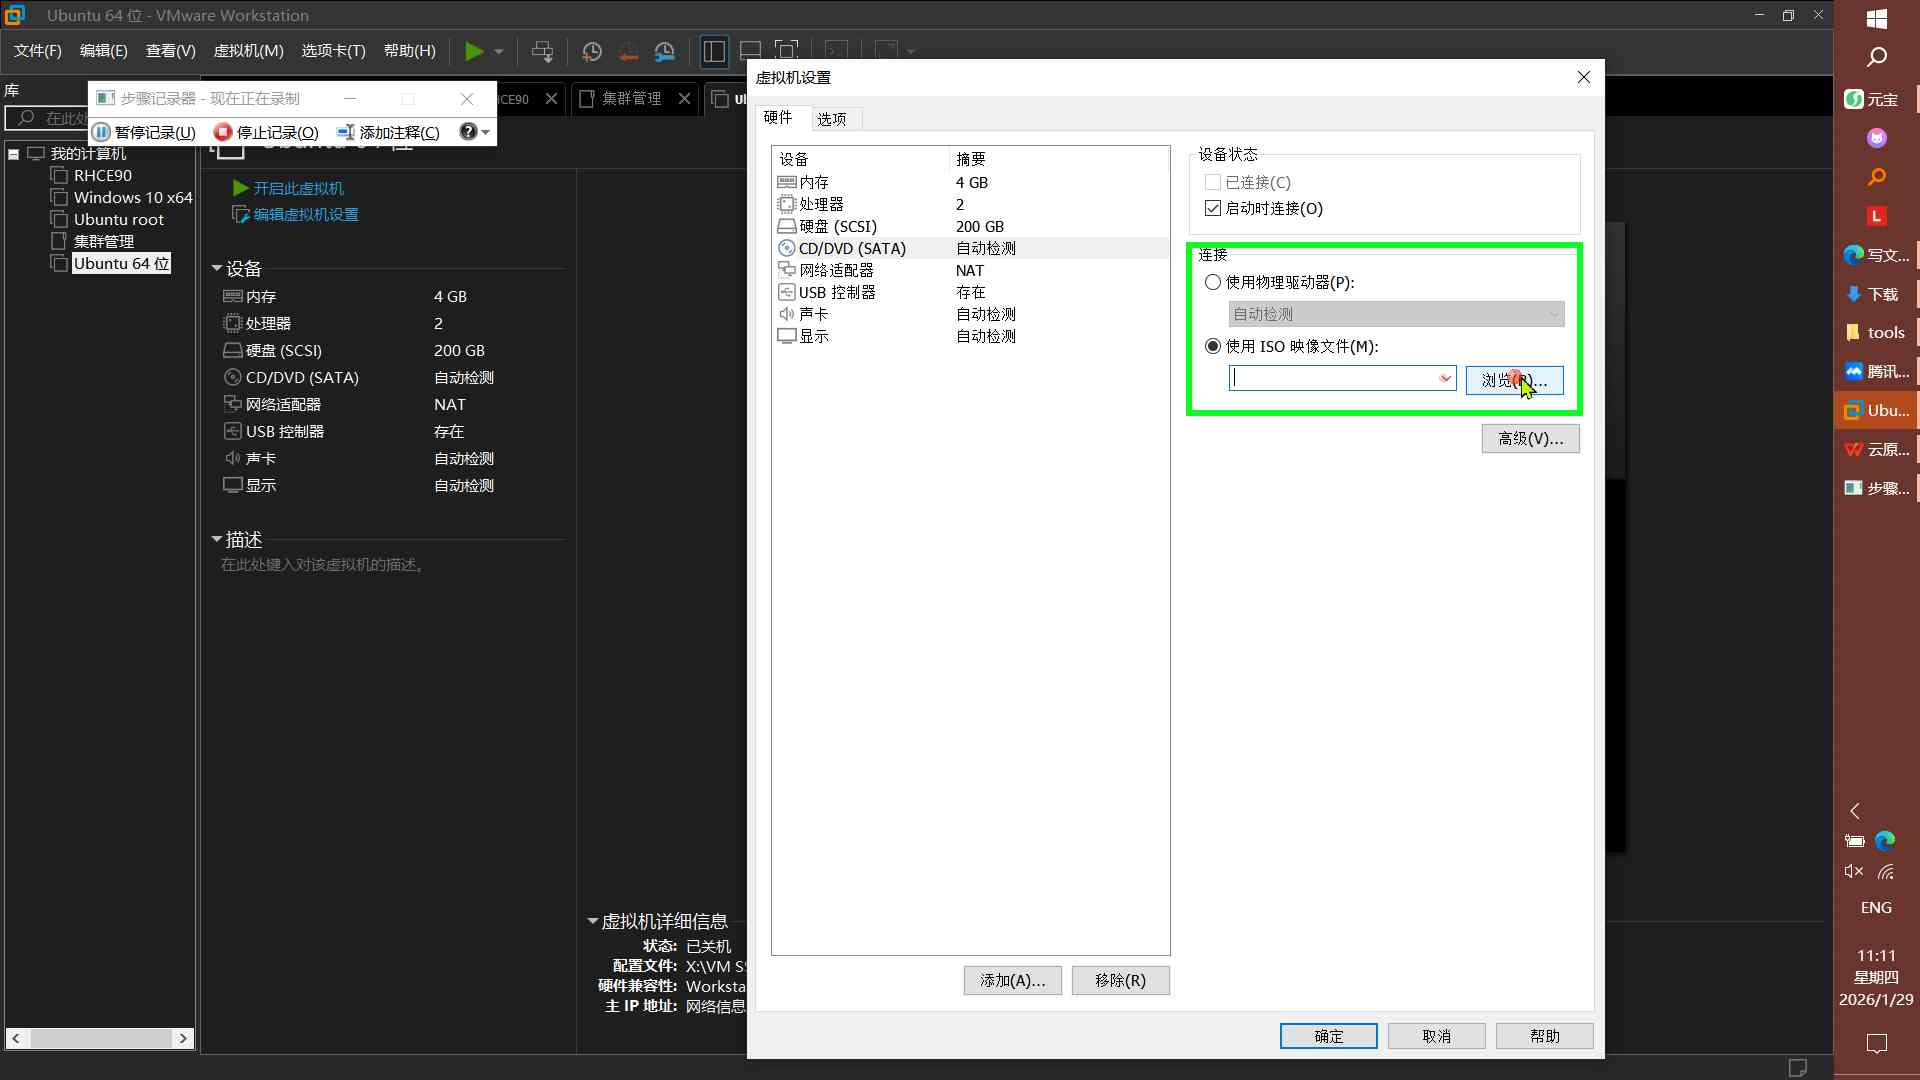Screen dimensions: 1920x1080
Task: Click the take snapshot clock icon
Action: [592, 51]
